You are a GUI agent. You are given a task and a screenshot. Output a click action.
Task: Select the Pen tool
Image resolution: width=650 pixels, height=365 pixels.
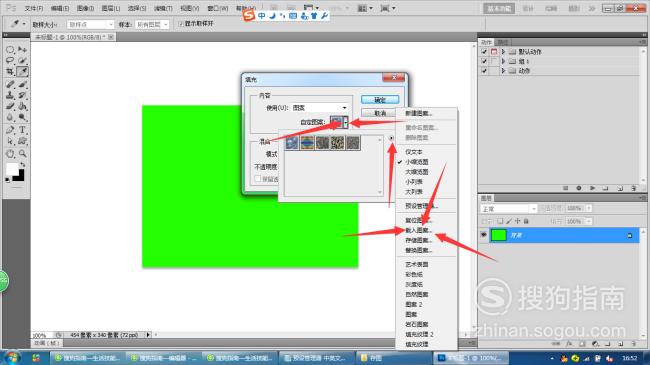(10, 130)
